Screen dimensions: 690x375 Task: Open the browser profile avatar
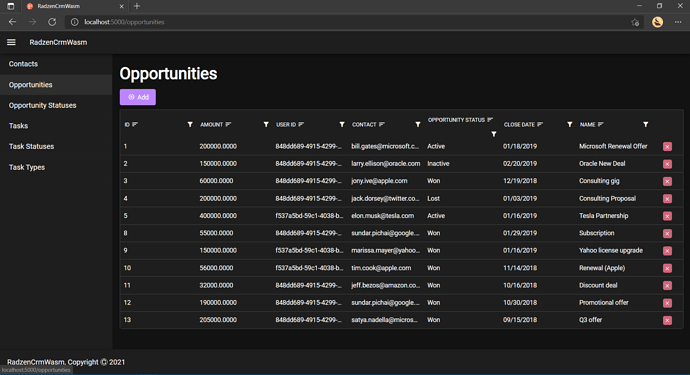[x=657, y=22]
